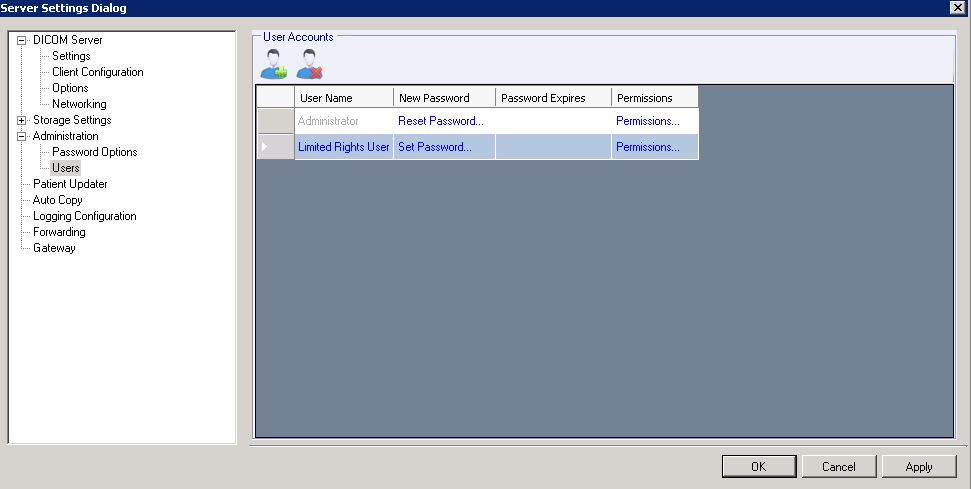
Task: Click the Add User icon
Action: 274,64
